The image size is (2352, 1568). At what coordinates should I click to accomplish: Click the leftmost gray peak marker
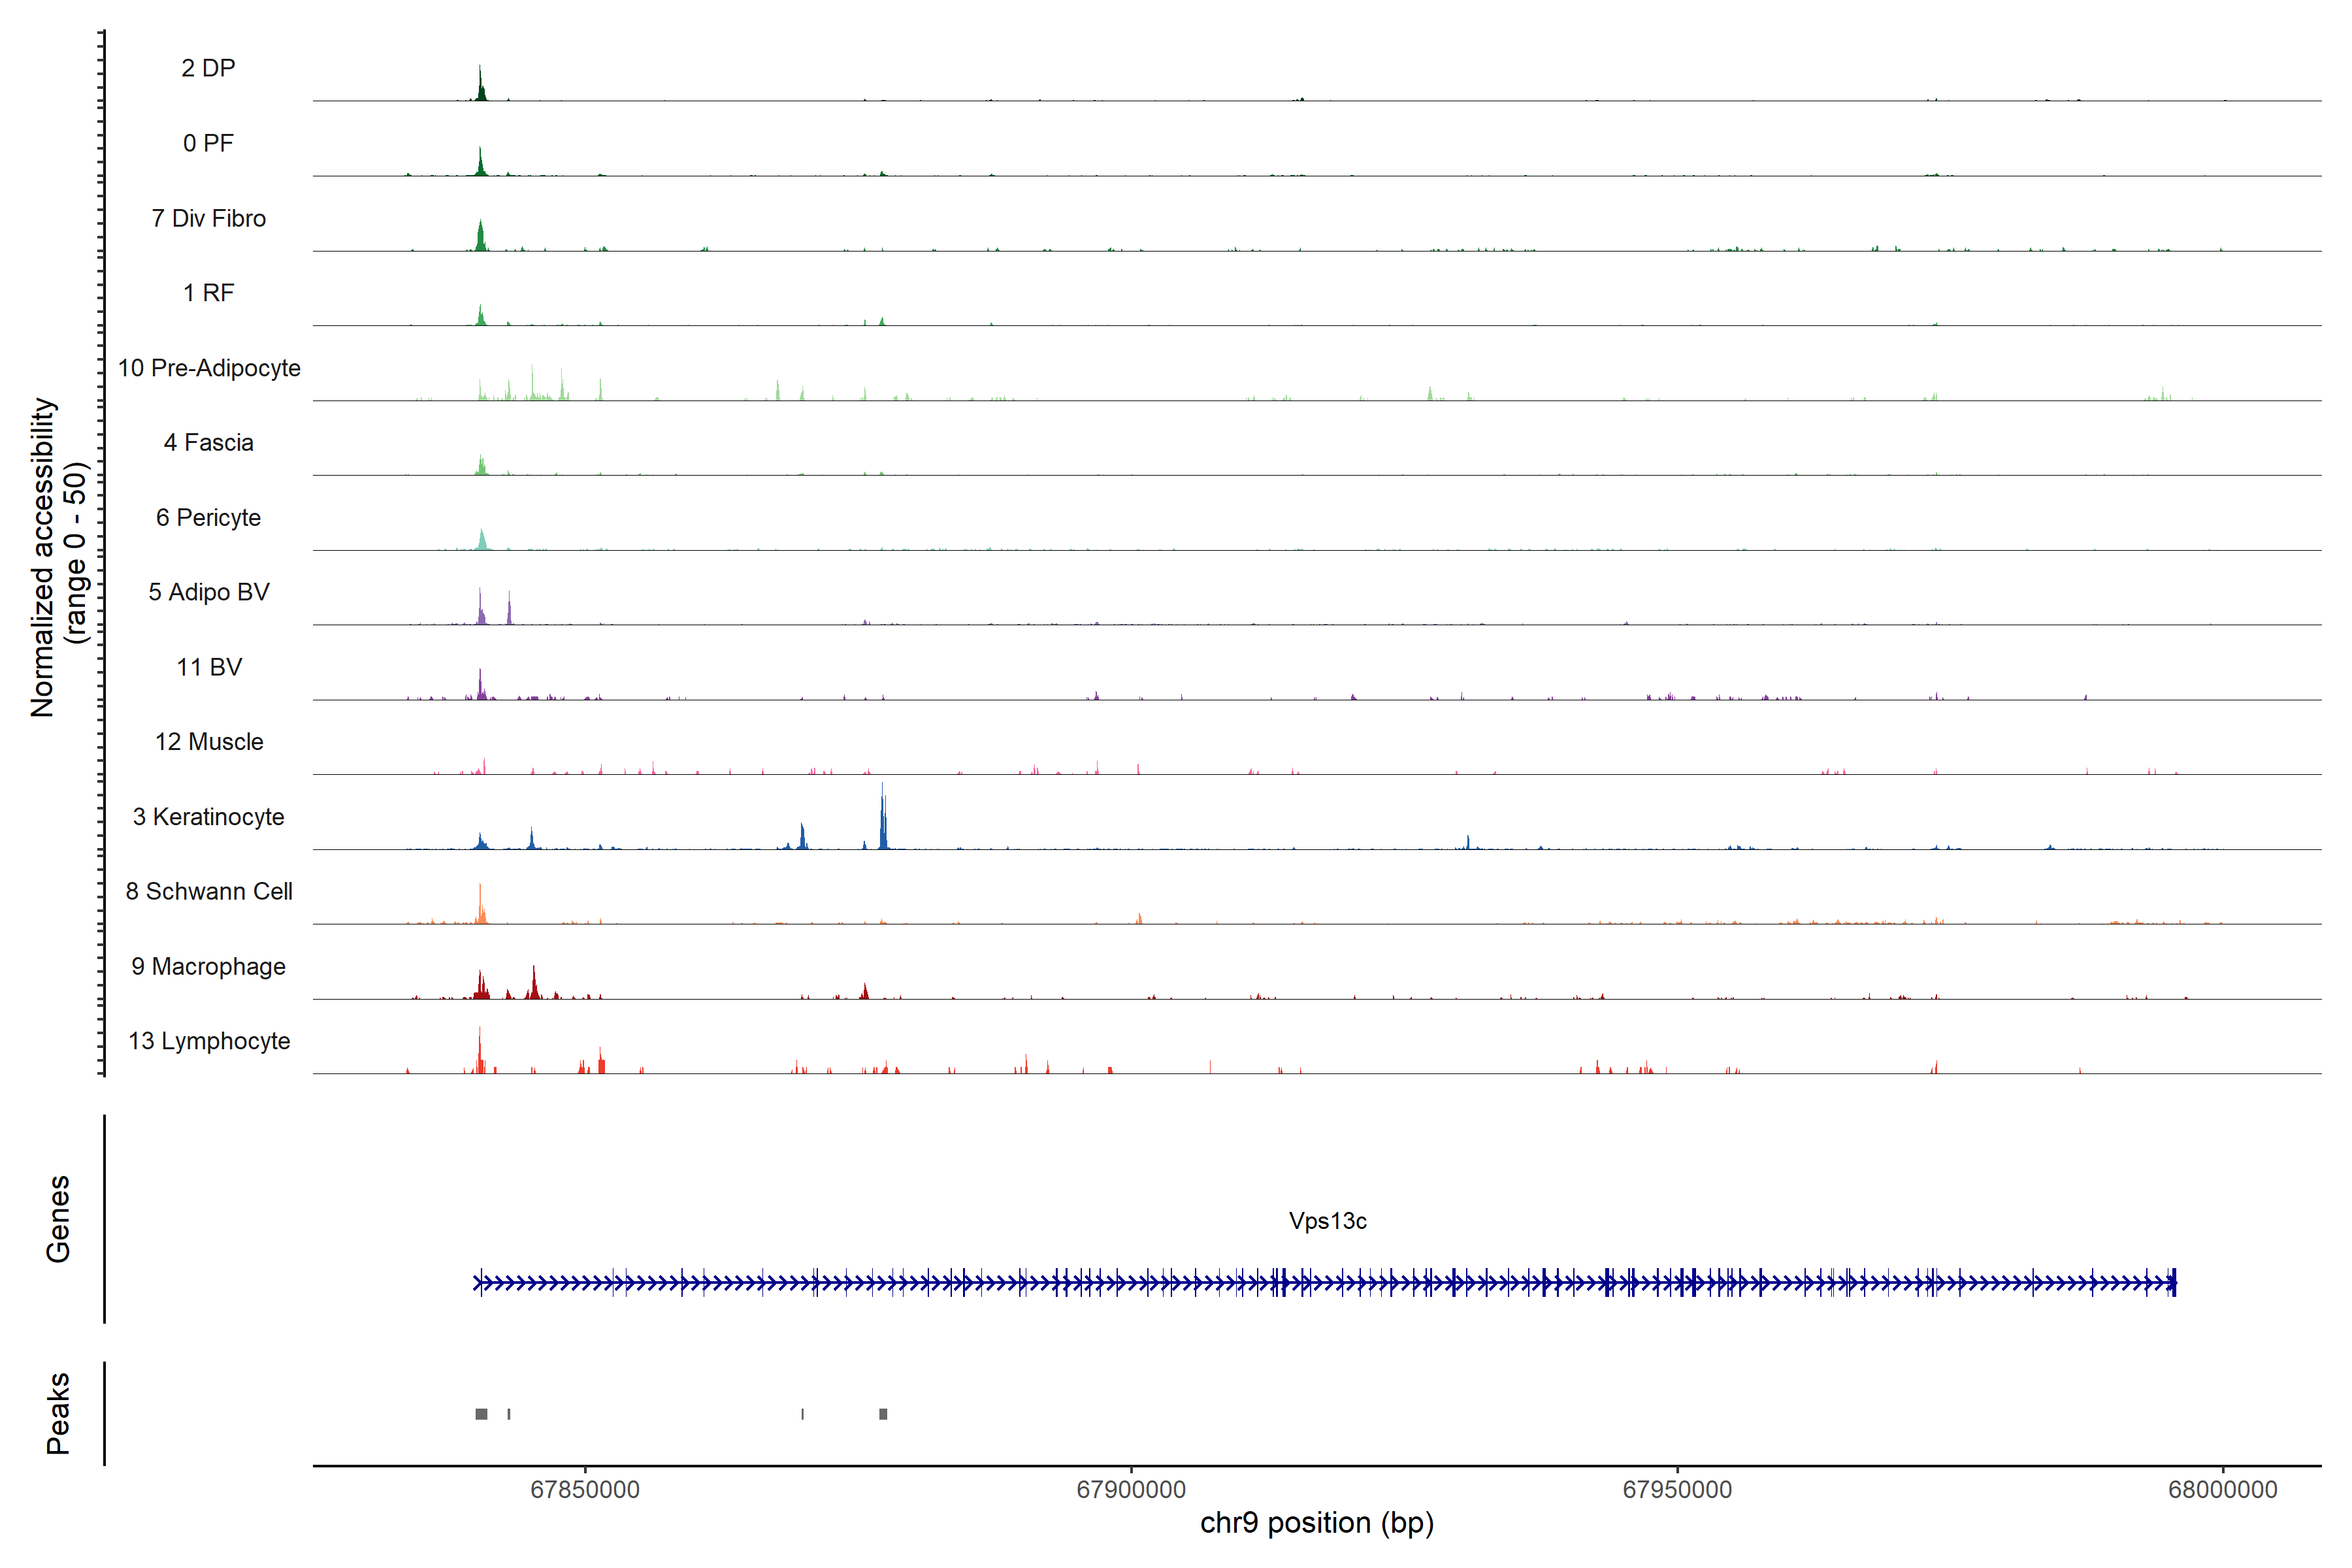[481, 1414]
